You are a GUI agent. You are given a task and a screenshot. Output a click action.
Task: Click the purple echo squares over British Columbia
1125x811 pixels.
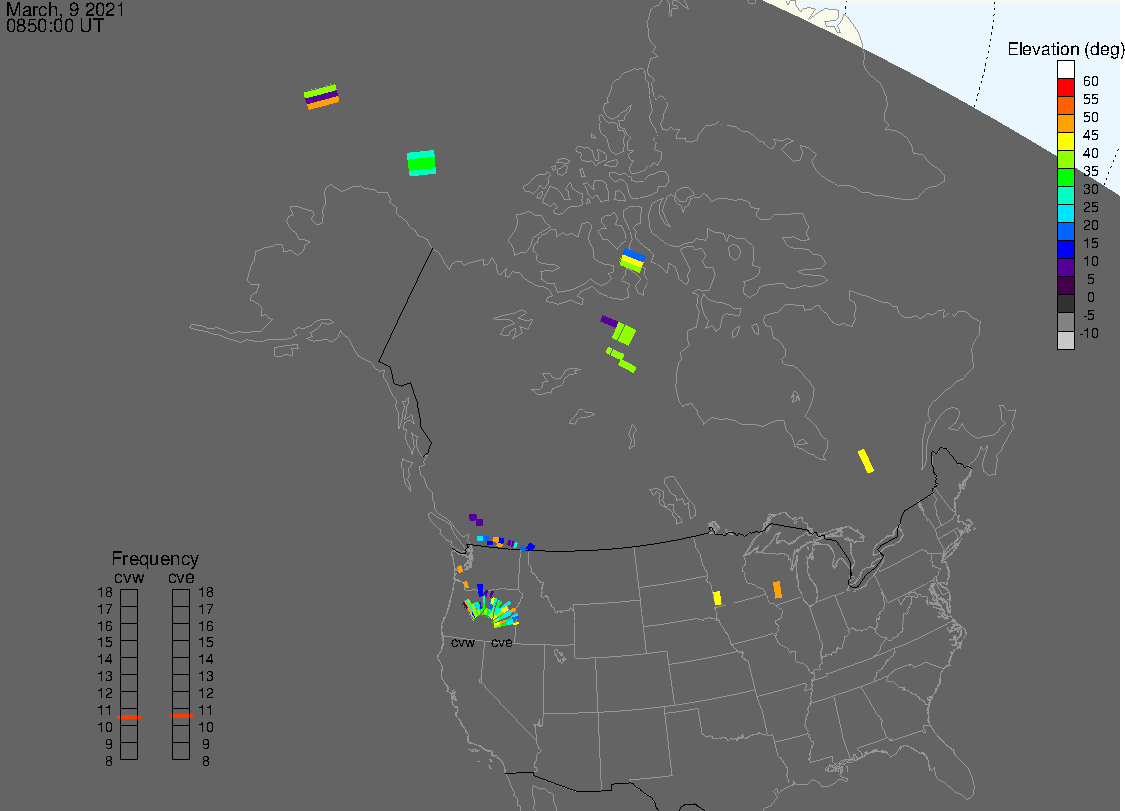[476, 519]
